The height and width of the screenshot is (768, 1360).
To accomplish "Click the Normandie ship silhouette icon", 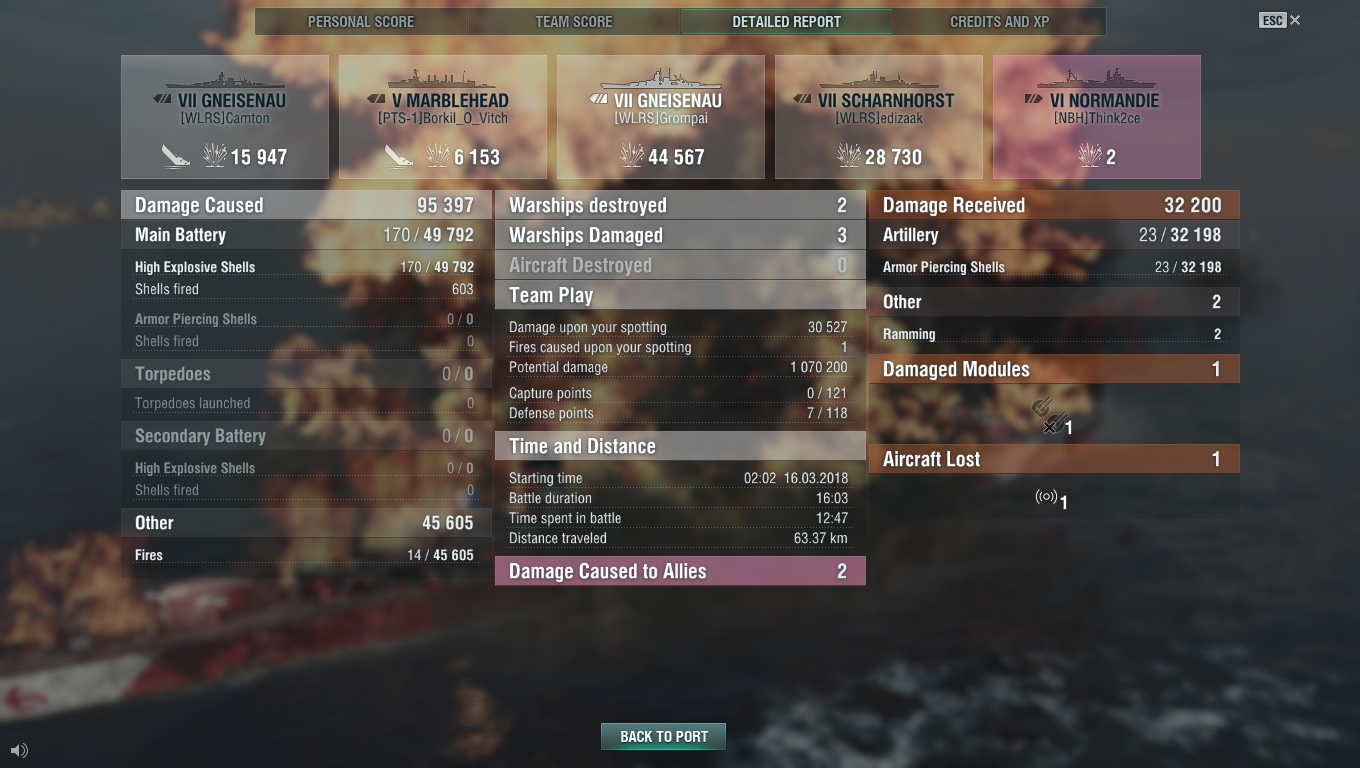I will (x=1096, y=79).
